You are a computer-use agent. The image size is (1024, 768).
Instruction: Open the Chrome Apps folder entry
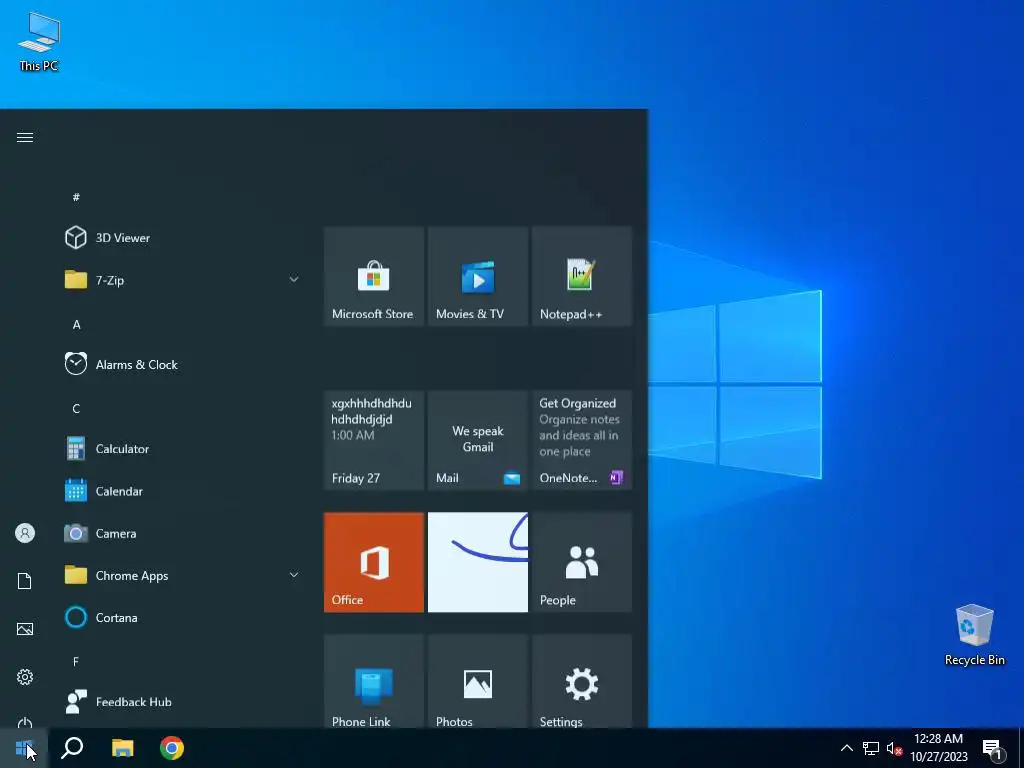click(x=181, y=575)
